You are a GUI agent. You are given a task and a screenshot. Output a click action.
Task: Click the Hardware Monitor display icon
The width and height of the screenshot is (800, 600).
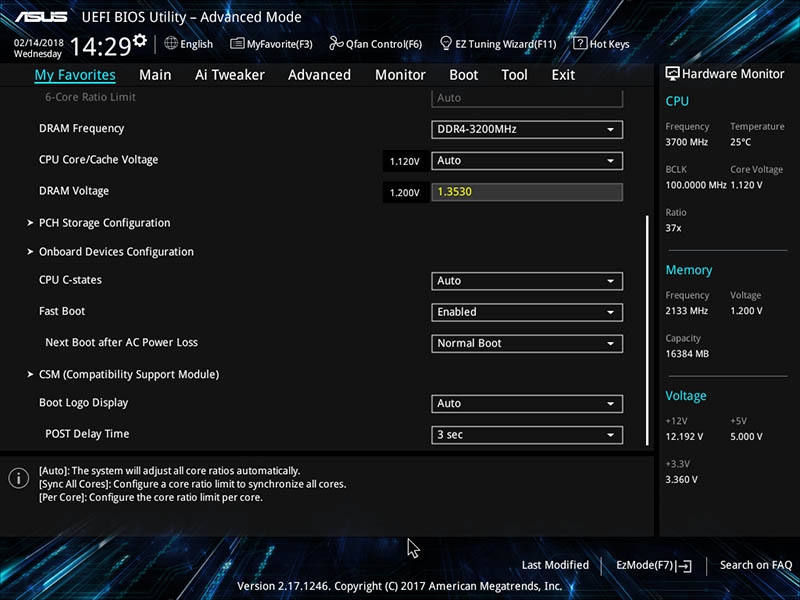672,74
